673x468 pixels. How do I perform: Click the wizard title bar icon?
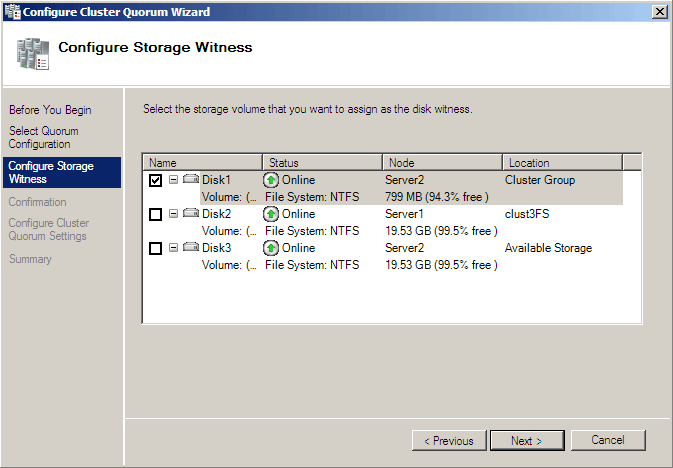12,11
